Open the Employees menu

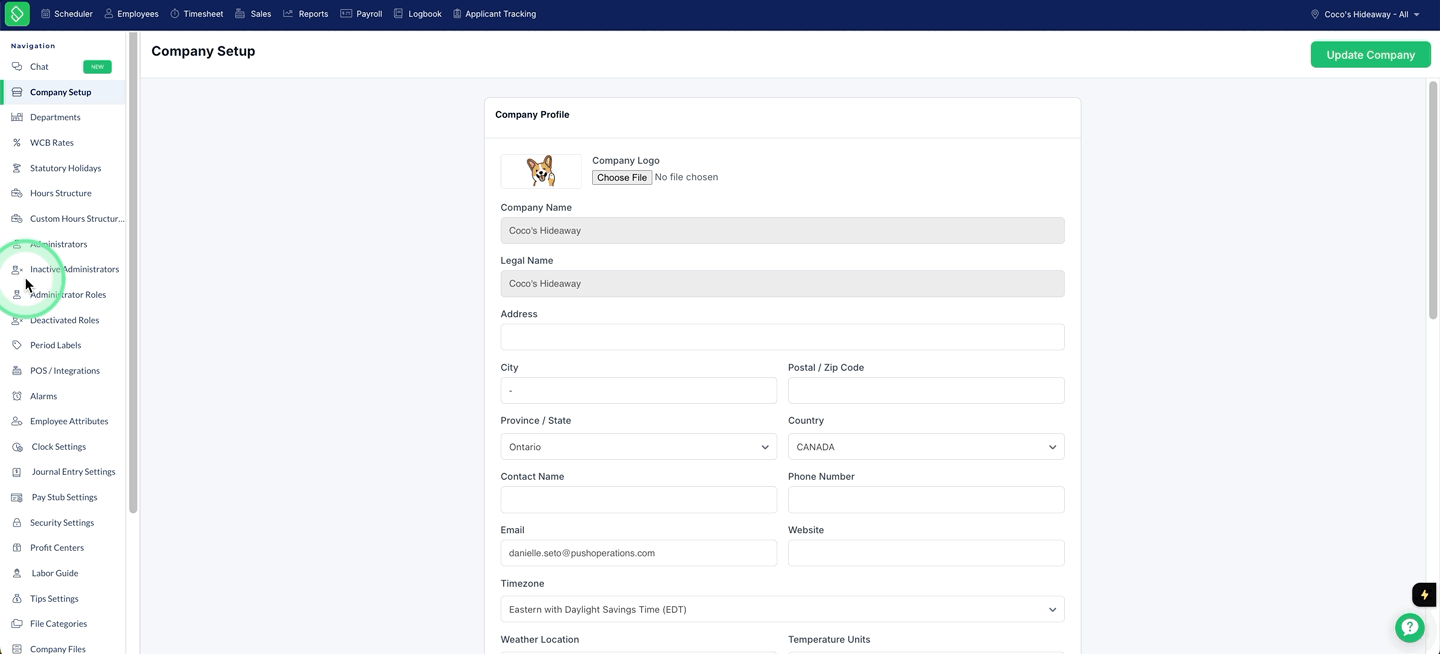pyautogui.click(x=131, y=14)
